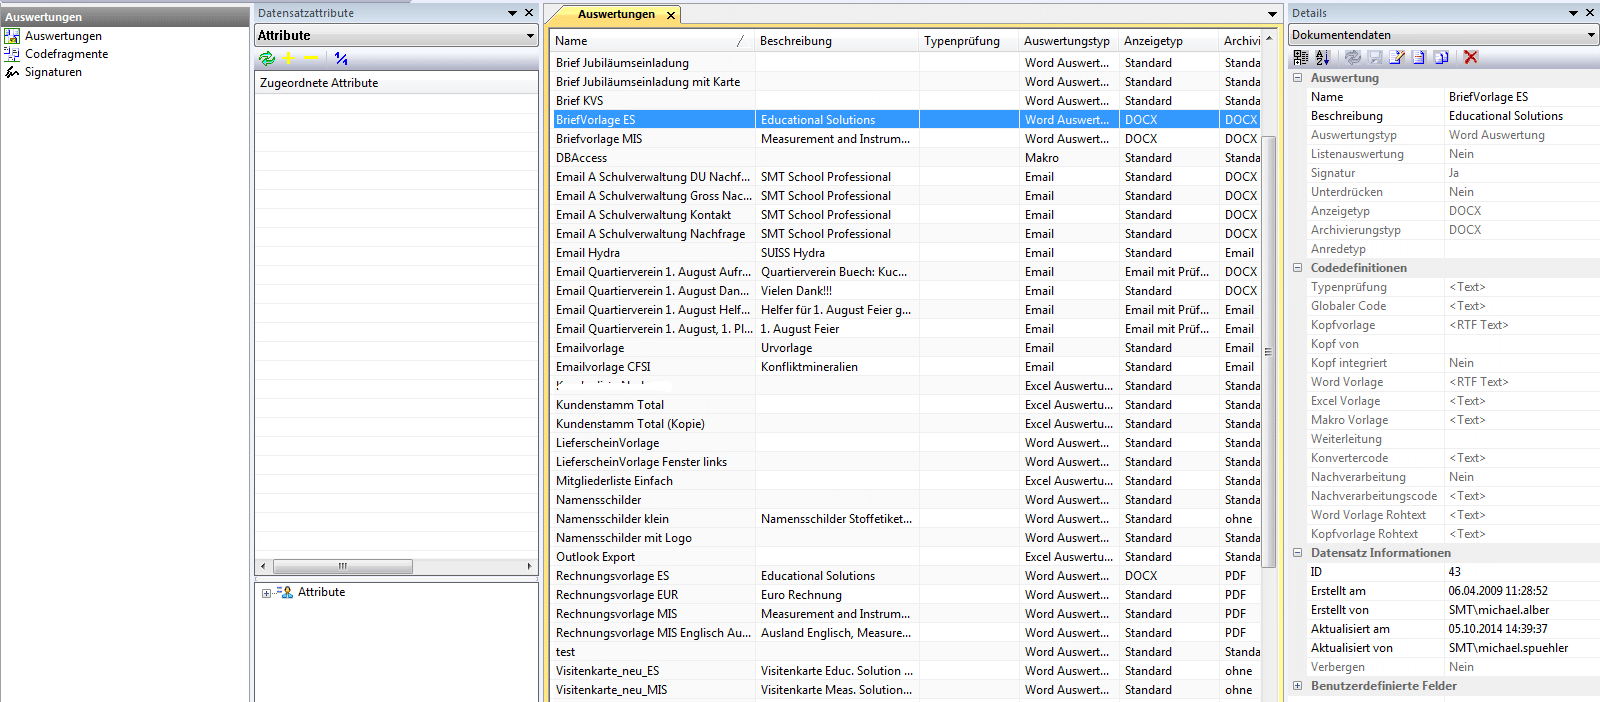Click the yellow minus remove-attribute icon
Image resolution: width=1600 pixels, height=702 pixels.
[x=311, y=59]
